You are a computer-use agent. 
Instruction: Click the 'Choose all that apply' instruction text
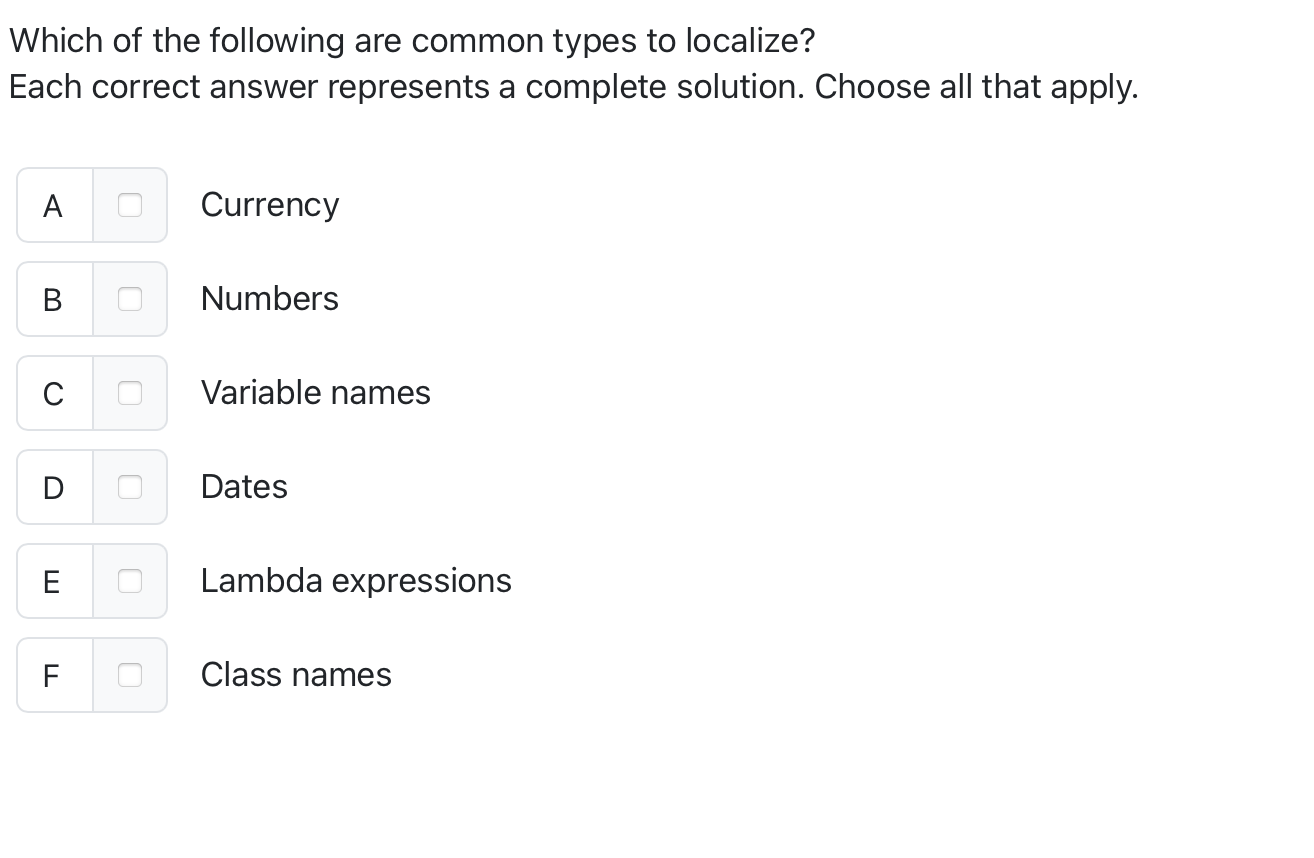[x=573, y=87]
